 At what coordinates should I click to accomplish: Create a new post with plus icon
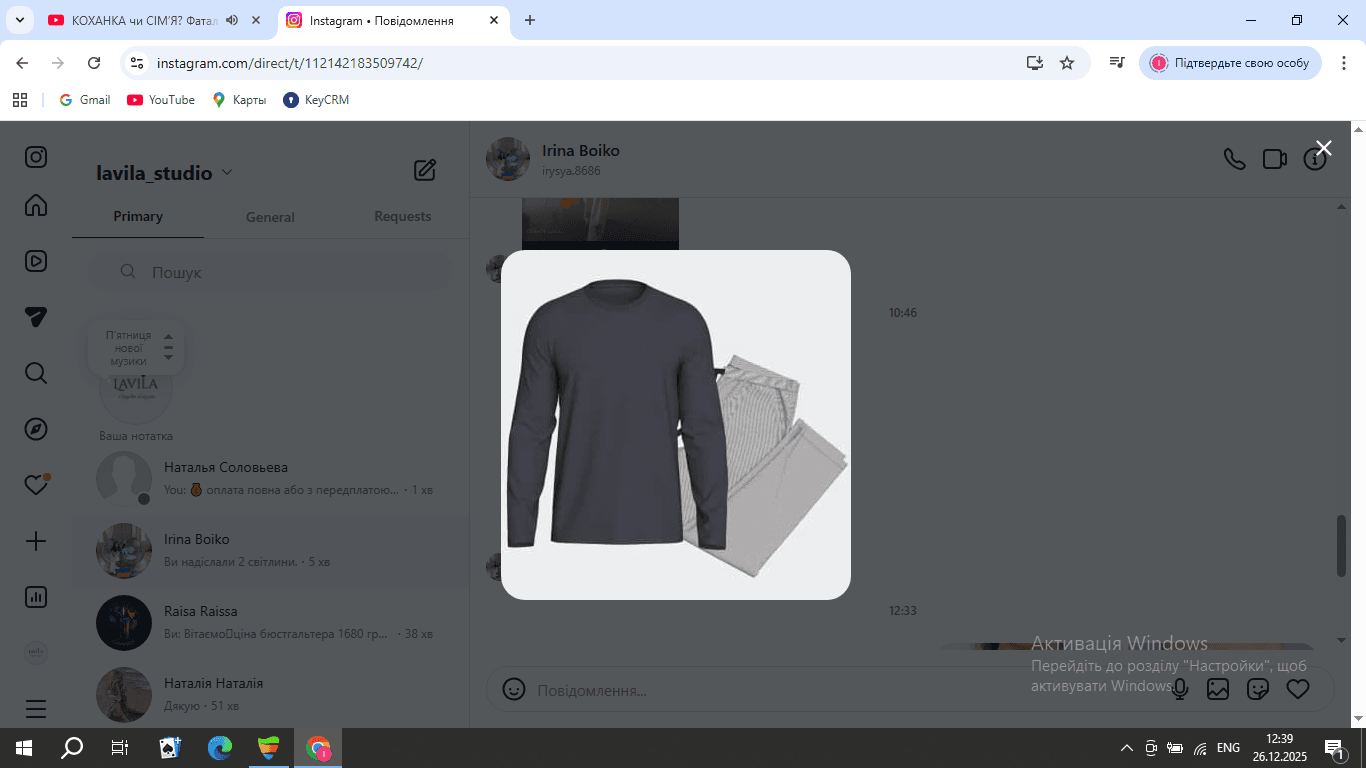pyautogui.click(x=36, y=541)
